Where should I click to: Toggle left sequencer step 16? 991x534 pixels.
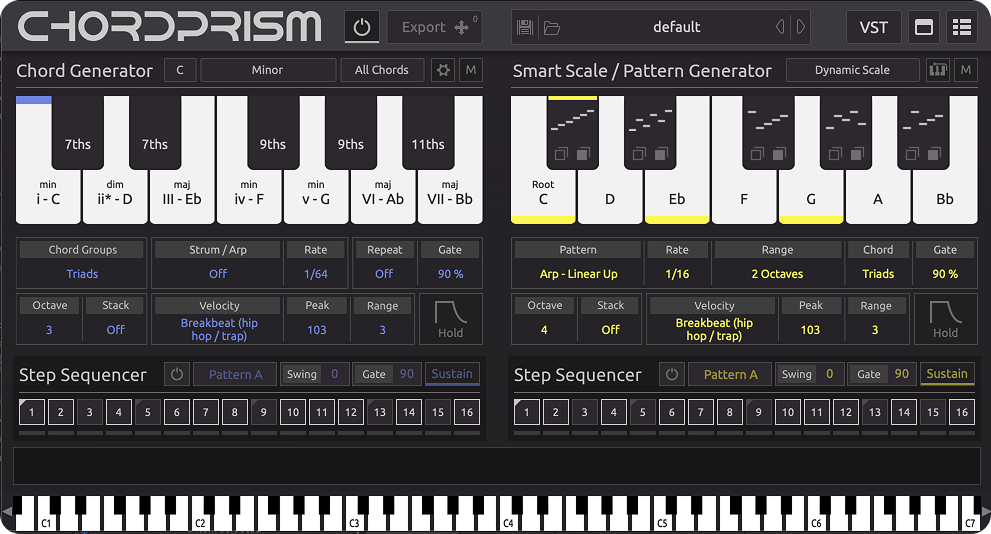[x=467, y=412]
